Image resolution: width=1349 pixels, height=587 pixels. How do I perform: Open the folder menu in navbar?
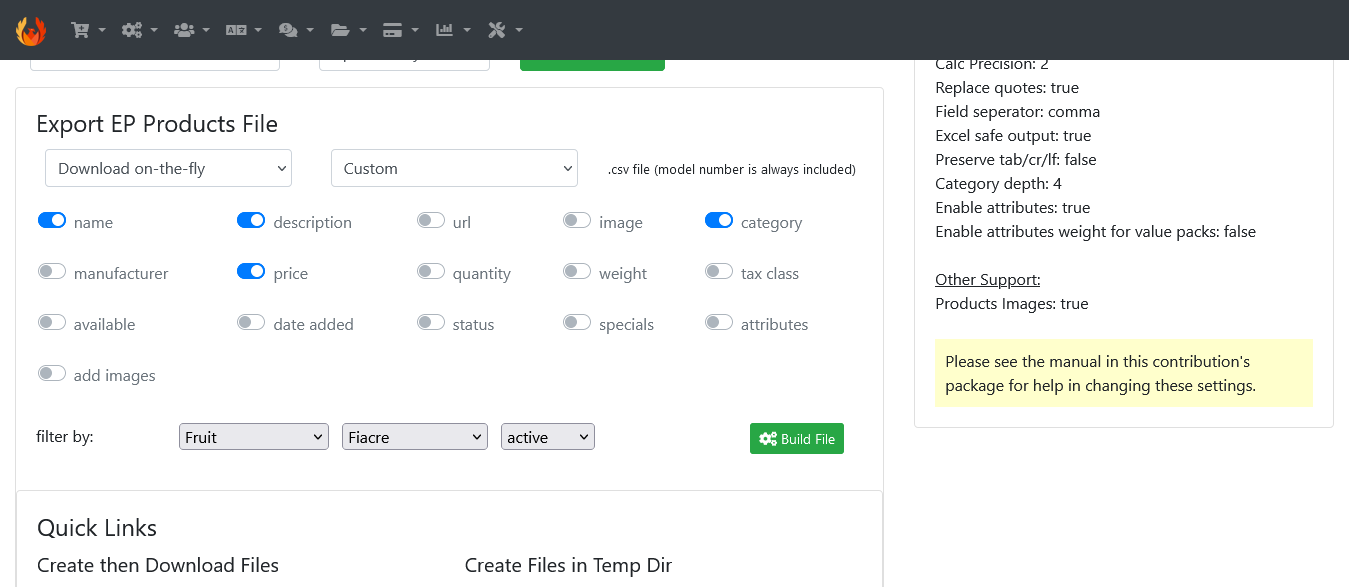[x=348, y=30]
